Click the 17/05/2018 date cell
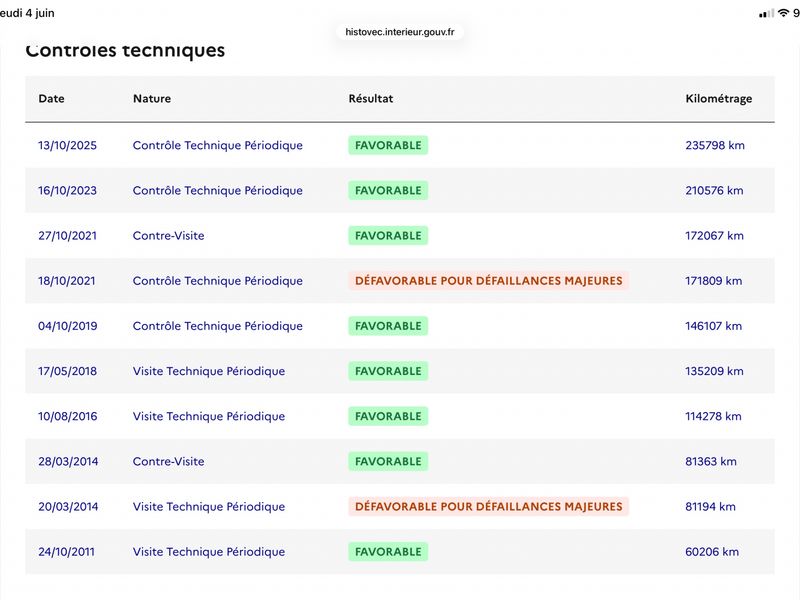The width and height of the screenshot is (800, 600). coord(67,371)
